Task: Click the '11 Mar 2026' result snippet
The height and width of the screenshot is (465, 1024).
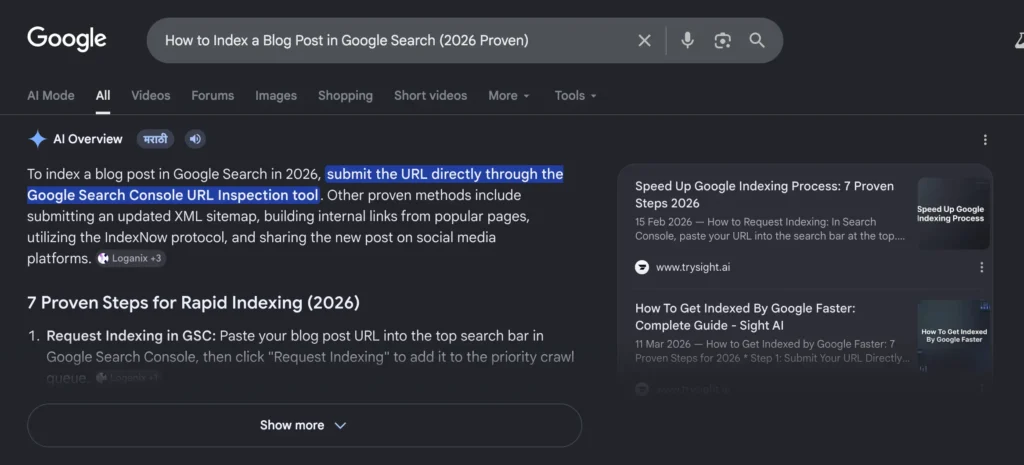Action: click(x=772, y=351)
